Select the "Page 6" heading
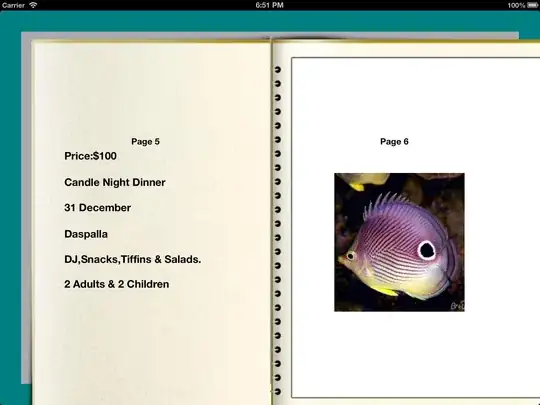 394,142
